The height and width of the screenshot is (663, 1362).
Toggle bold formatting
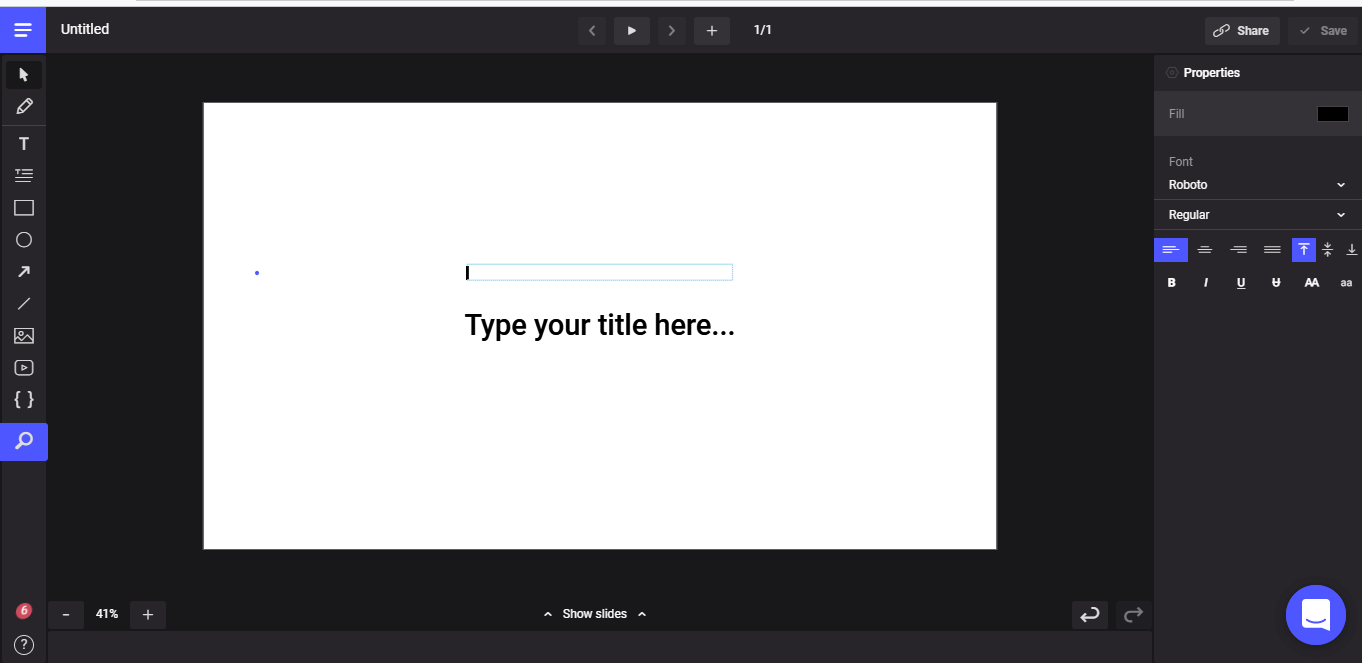[1172, 283]
